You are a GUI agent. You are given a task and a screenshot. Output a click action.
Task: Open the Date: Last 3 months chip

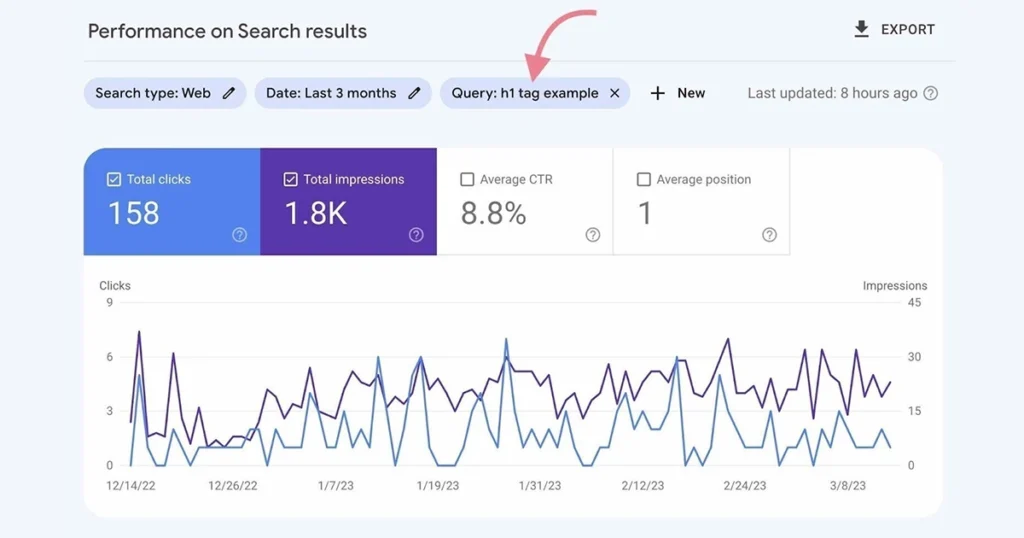(343, 93)
